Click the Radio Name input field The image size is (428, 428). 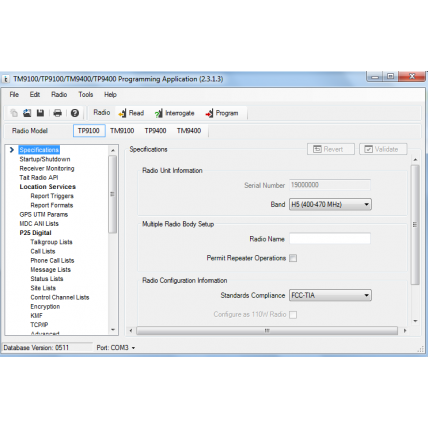tap(330, 239)
